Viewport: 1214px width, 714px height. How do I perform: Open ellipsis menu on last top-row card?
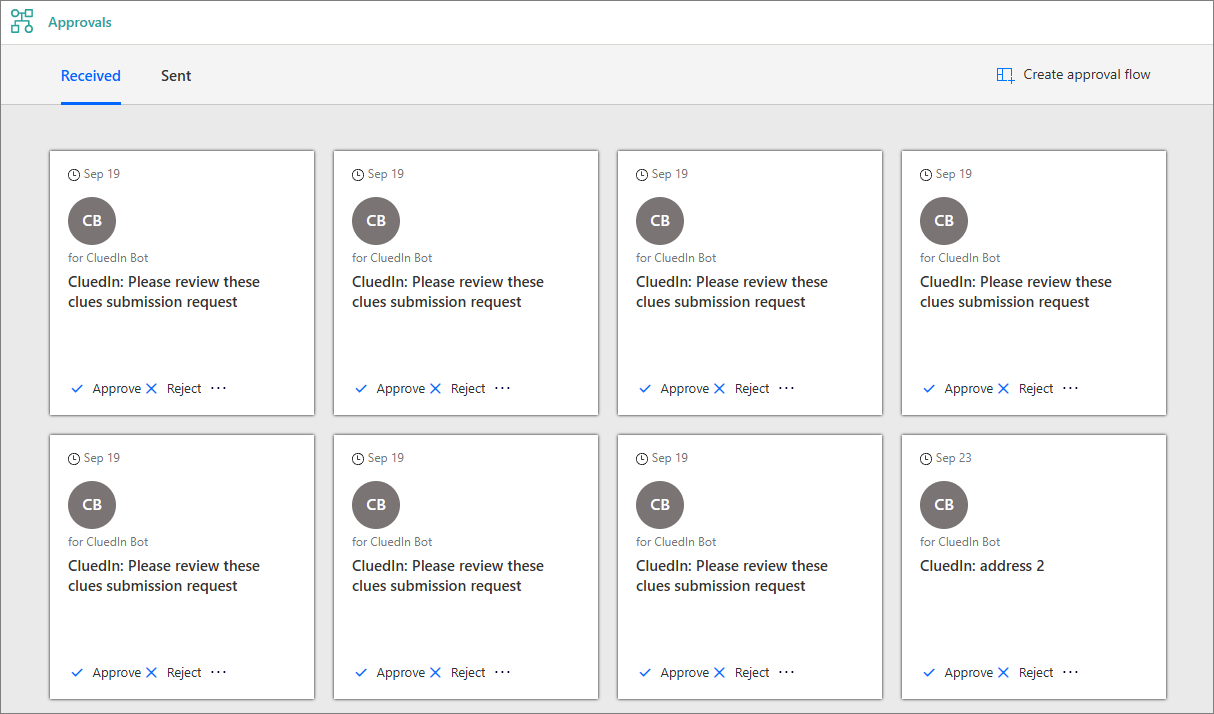[x=1071, y=388]
